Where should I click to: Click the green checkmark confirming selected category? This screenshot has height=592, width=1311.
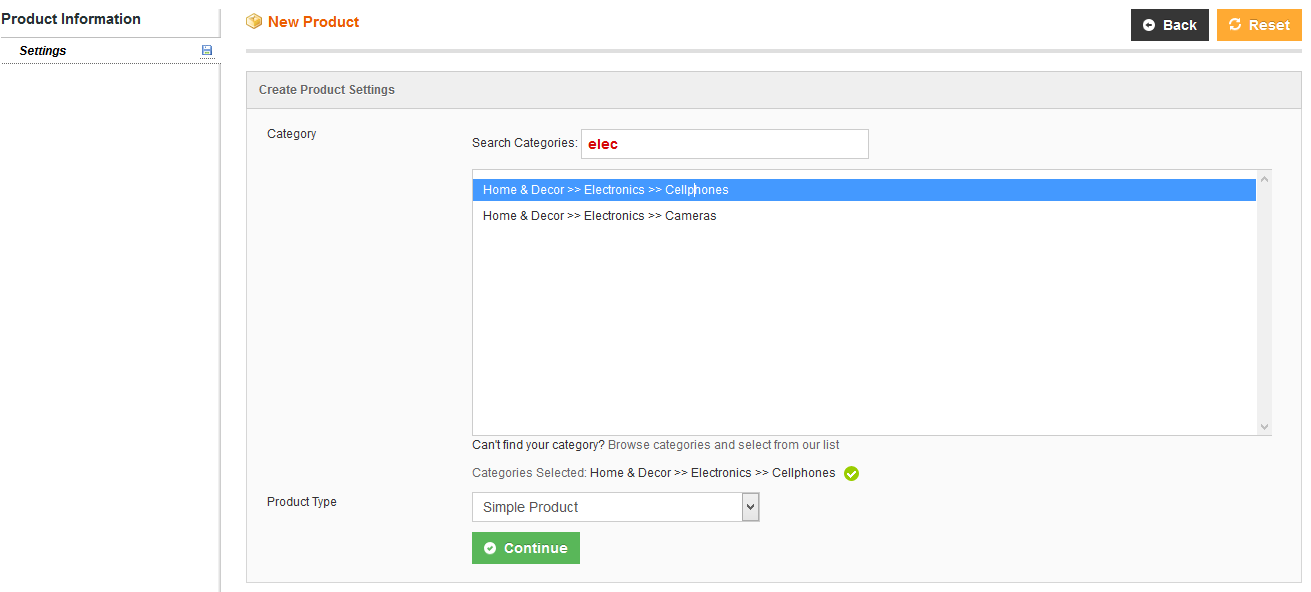(x=851, y=473)
